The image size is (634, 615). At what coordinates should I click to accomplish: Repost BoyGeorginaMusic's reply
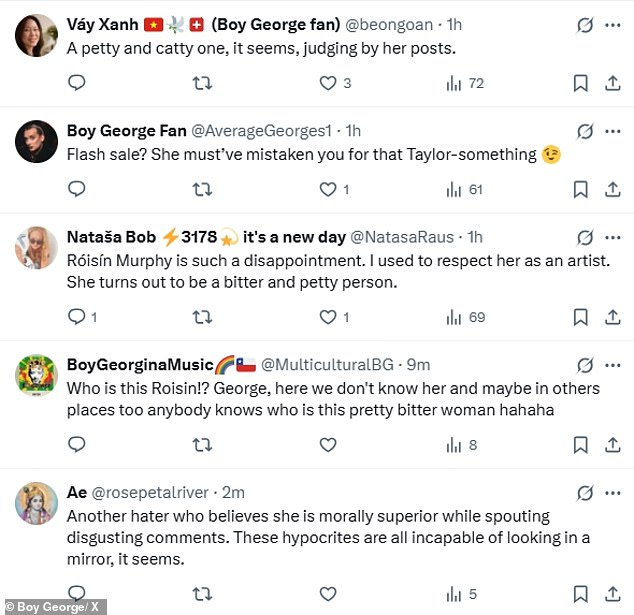pyautogui.click(x=202, y=445)
